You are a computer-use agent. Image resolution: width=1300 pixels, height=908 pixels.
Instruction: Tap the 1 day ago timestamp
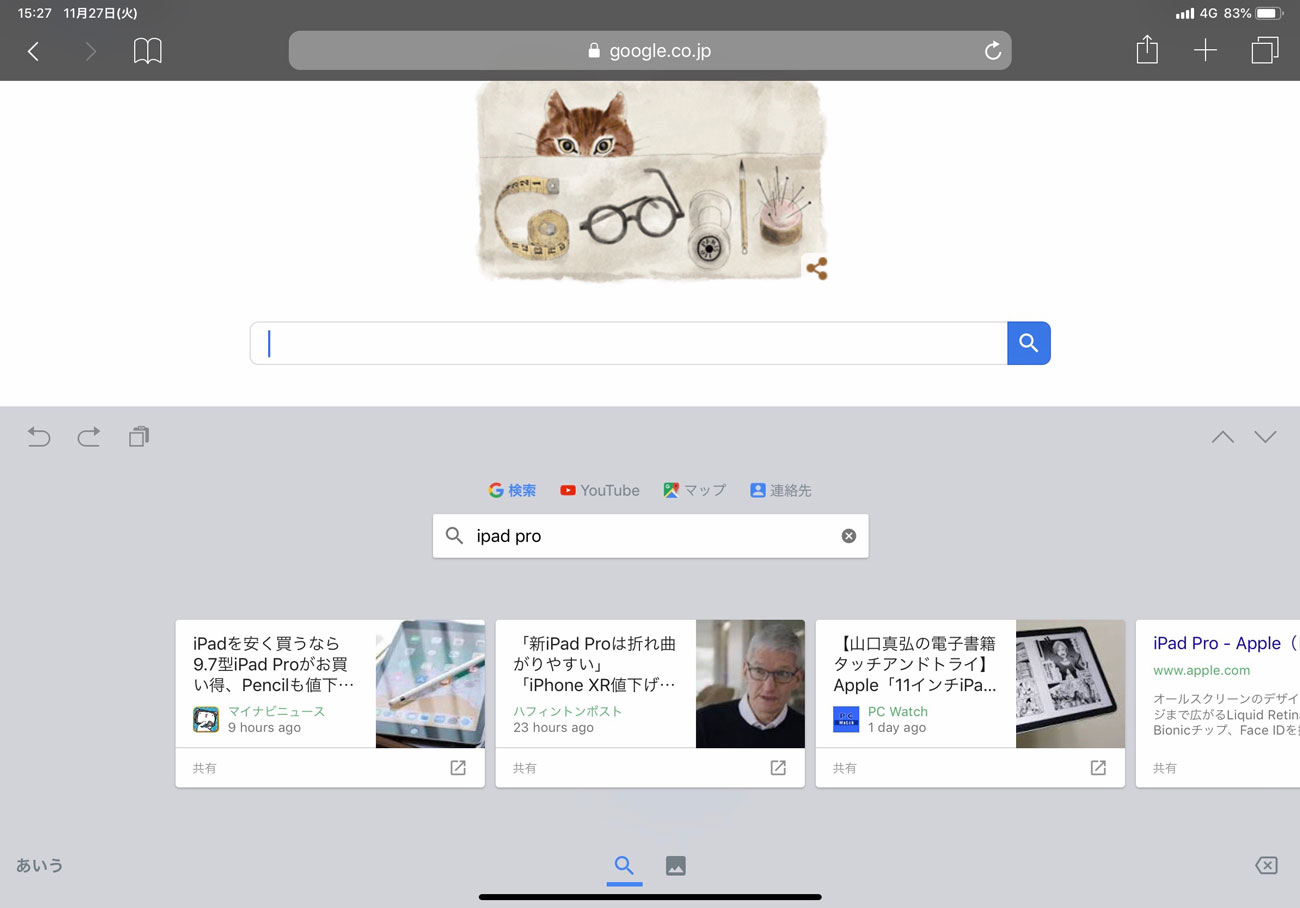point(897,727)
